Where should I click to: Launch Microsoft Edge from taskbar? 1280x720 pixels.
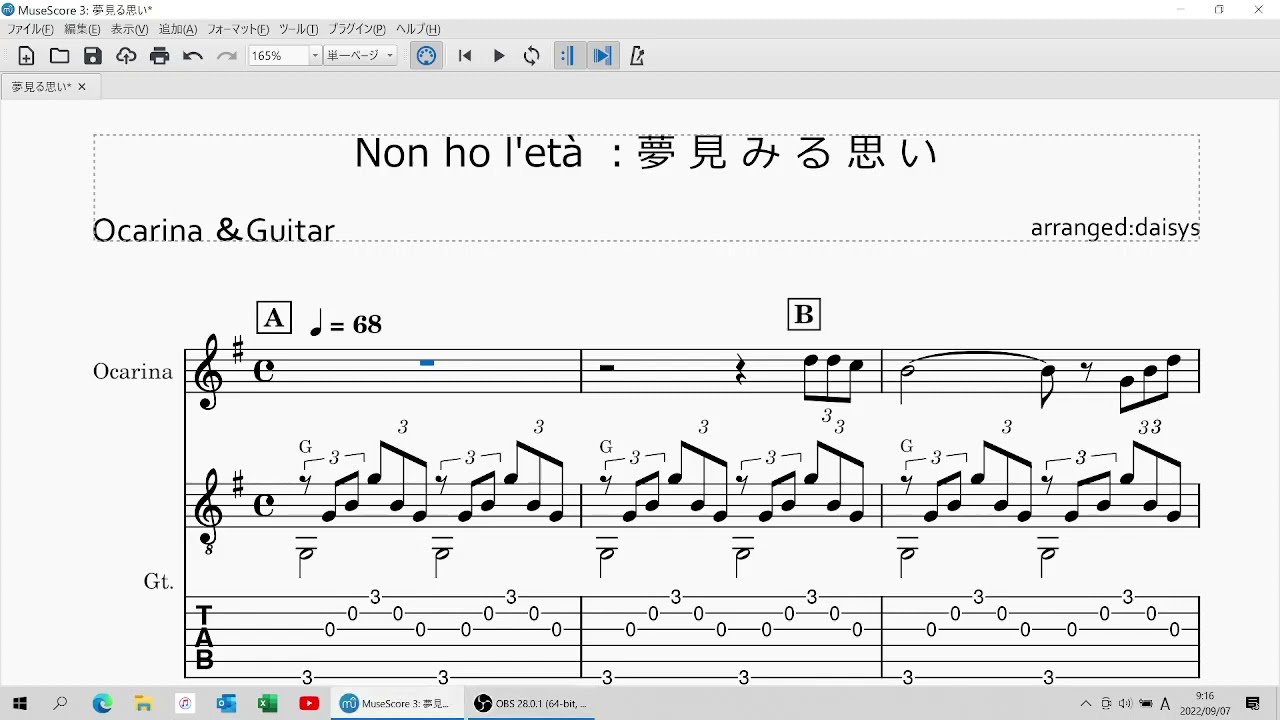(x=102, y=703)
